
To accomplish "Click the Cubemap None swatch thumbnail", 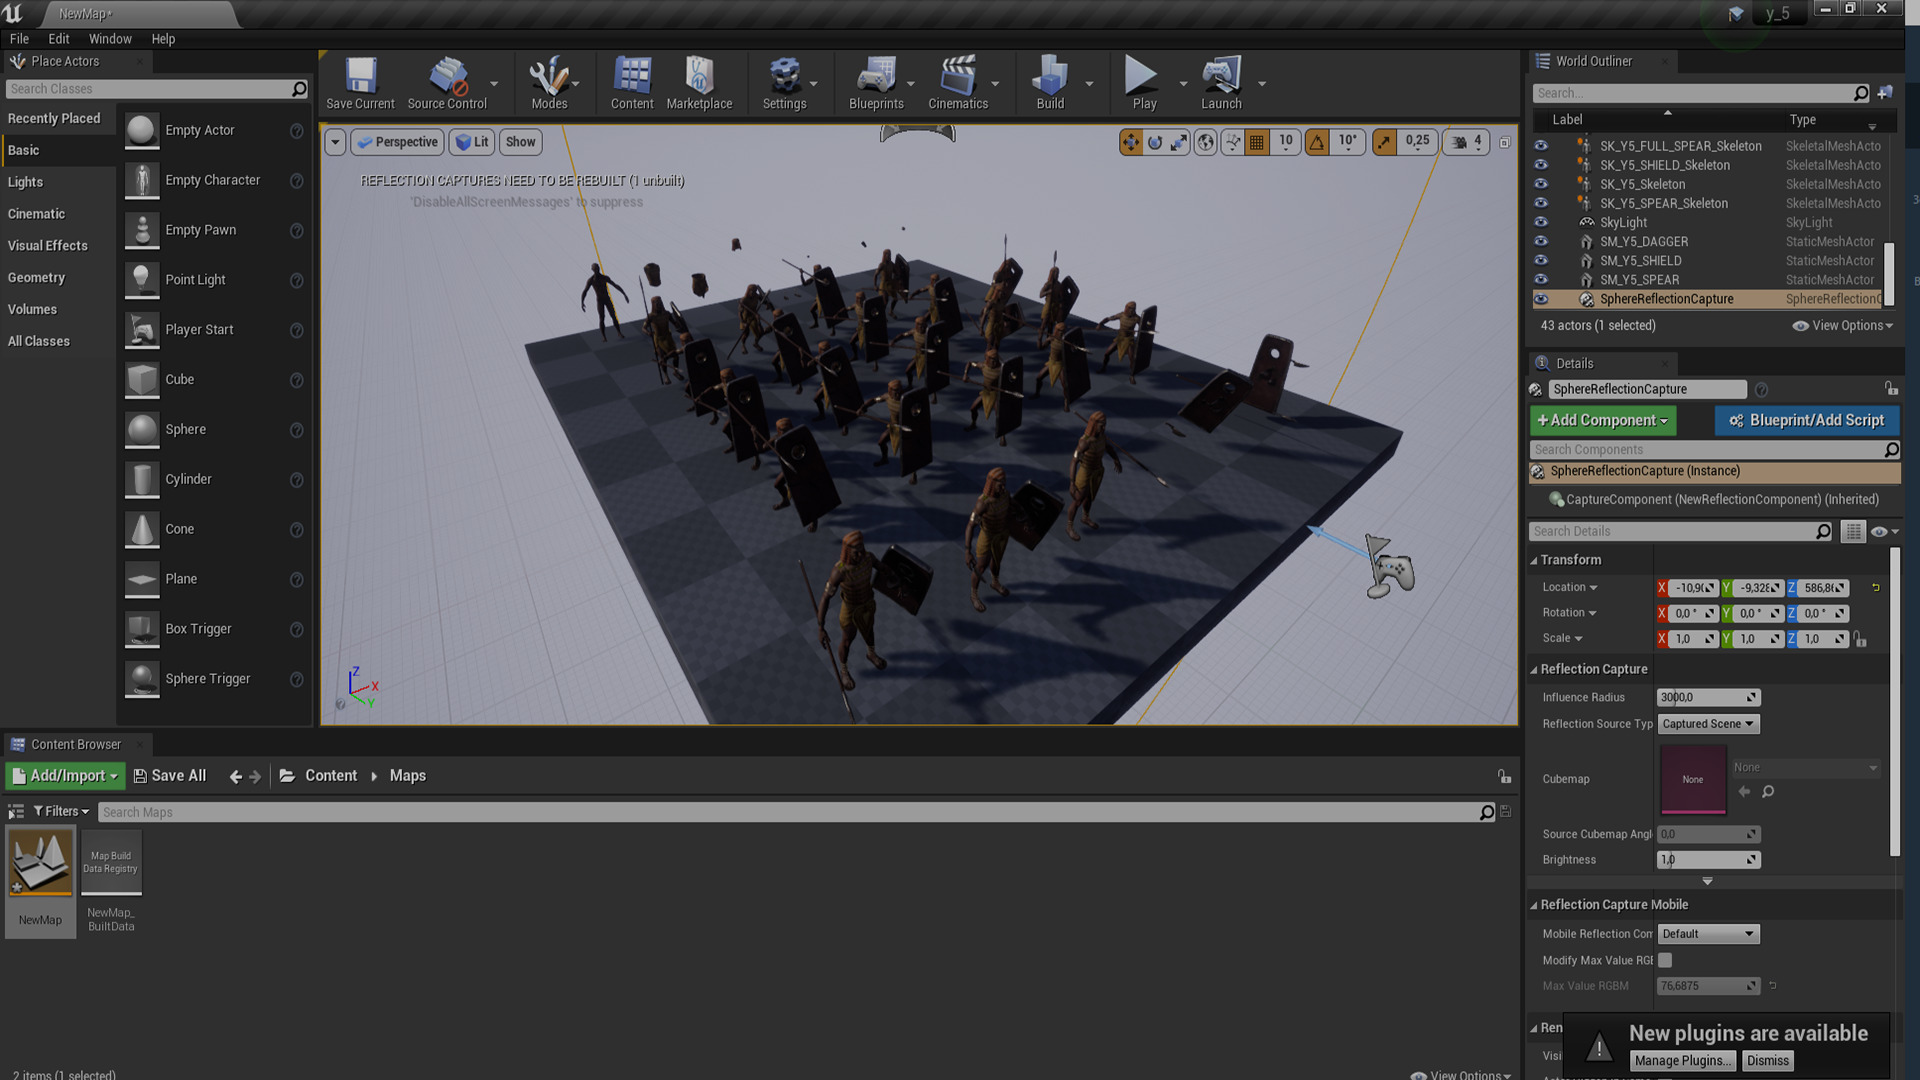I will (1692, 779).
